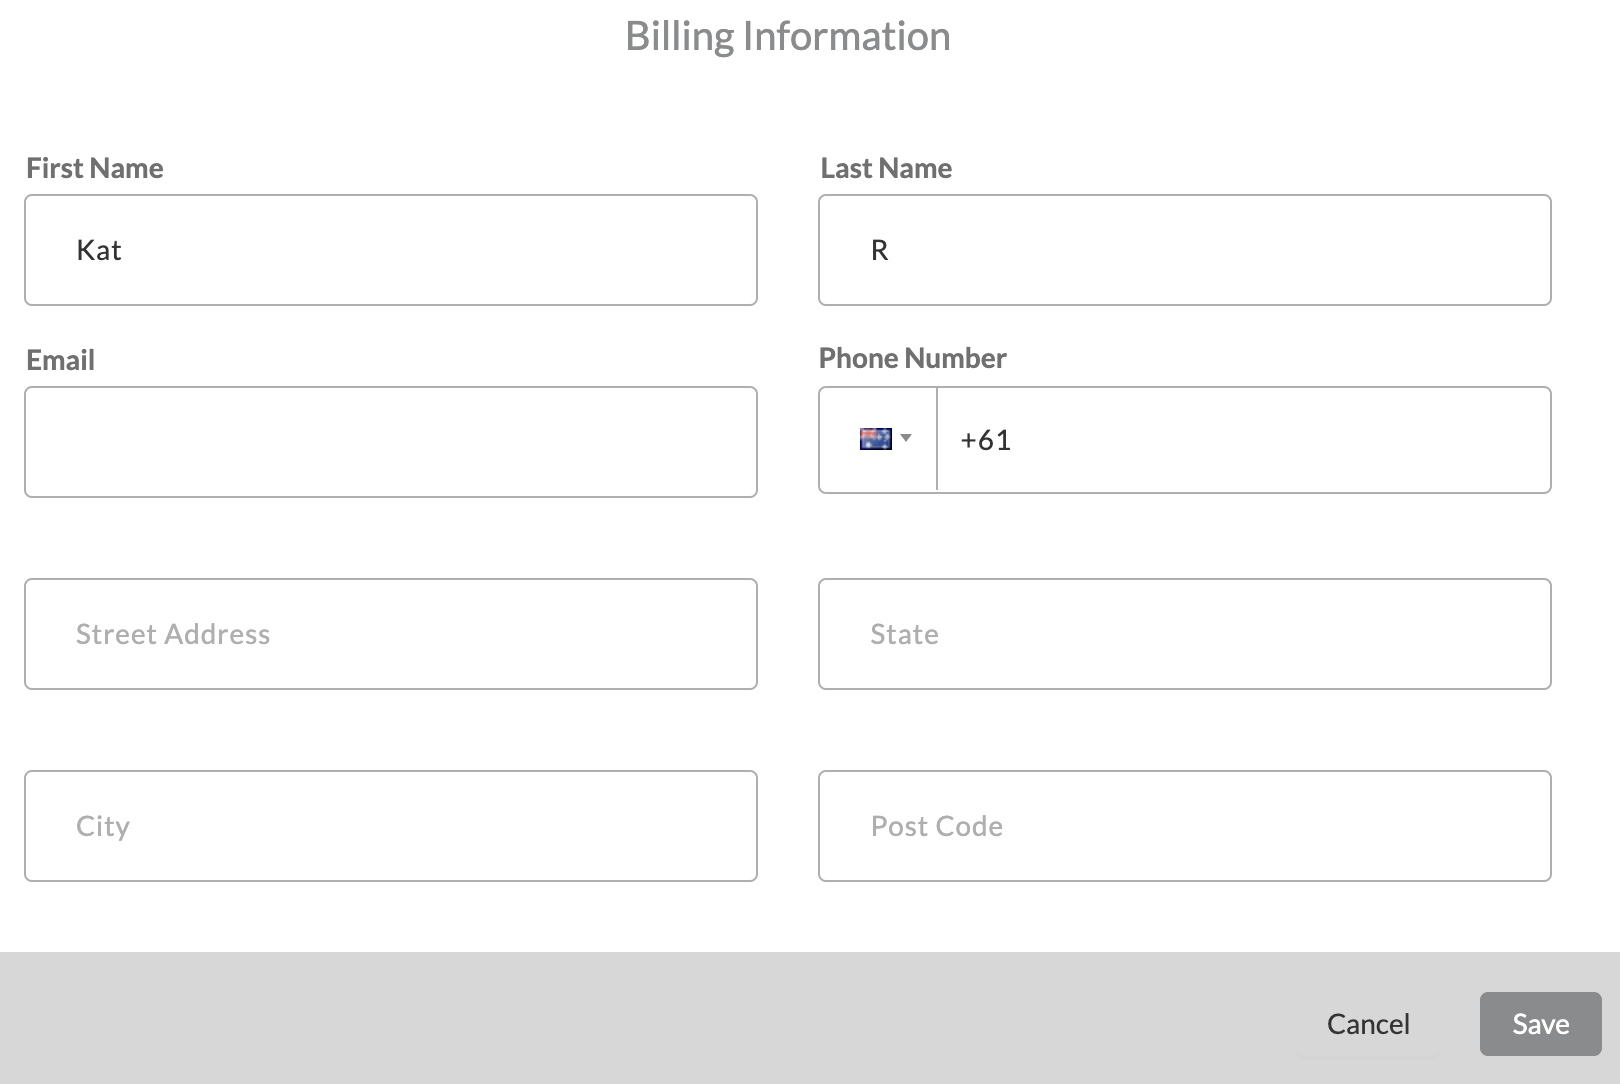The width and height of the screenshot is (1620, 1084).
Task: Click the Save button
Action: (x=1539, y=1023)
